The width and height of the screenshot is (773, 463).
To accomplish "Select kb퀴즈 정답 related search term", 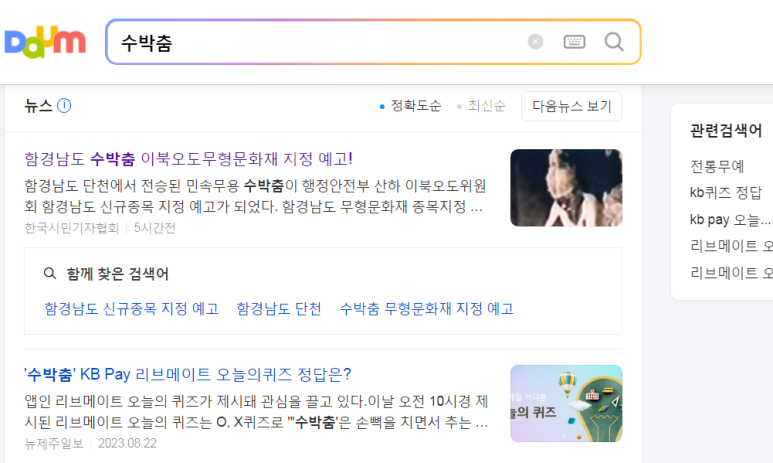I will coord(726,192).
